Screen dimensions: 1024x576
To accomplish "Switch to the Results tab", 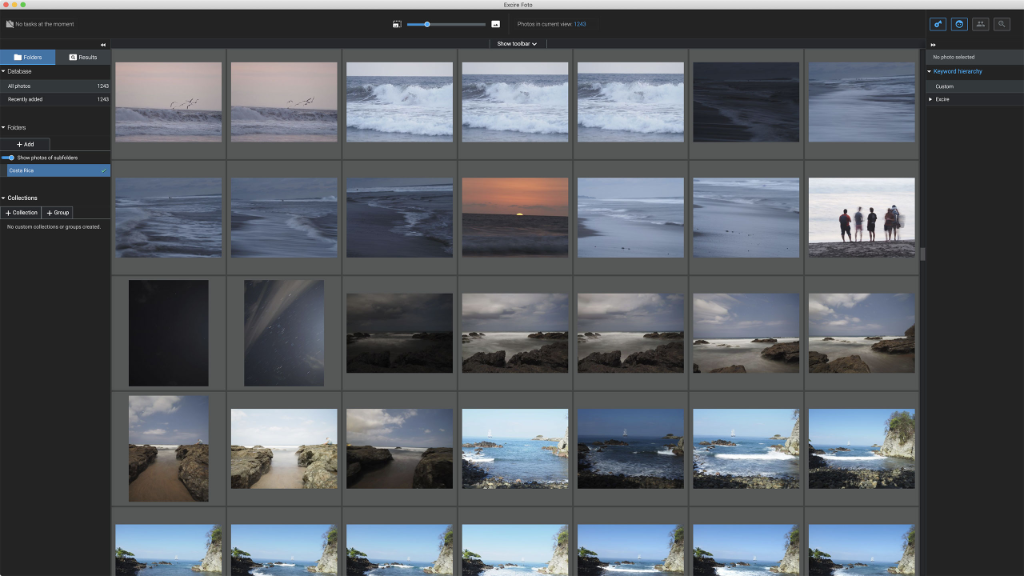I will pos(83,57).
